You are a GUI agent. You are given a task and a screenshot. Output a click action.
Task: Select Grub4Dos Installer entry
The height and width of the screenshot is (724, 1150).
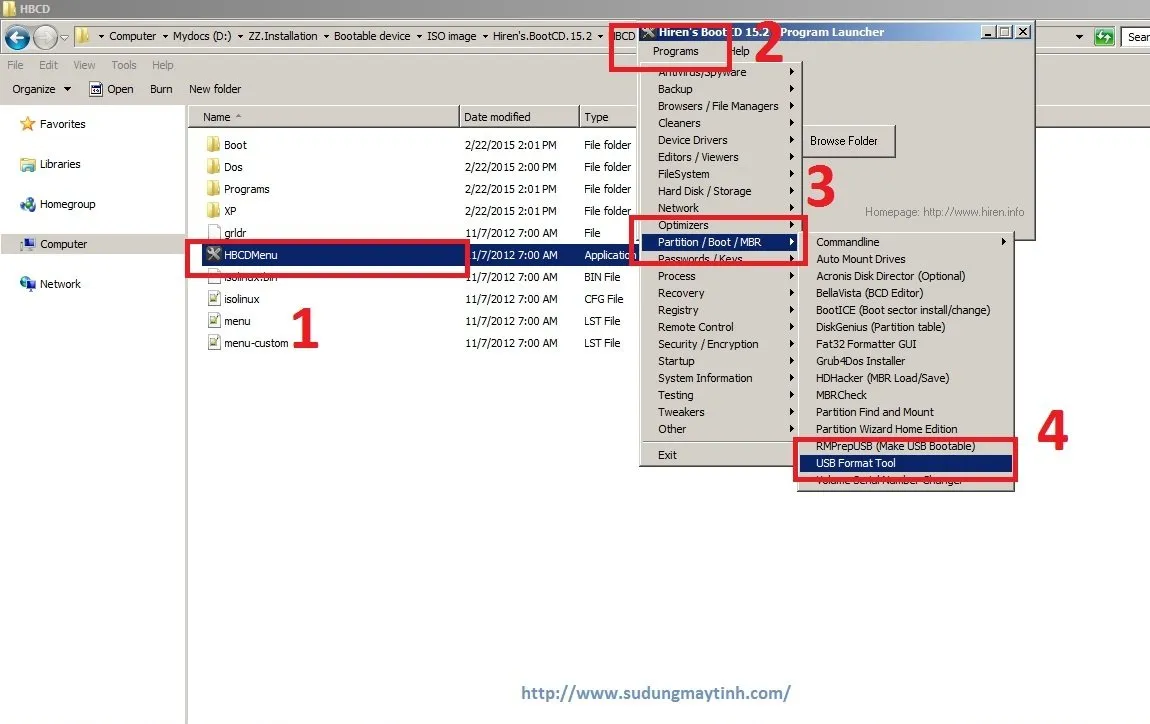[905, 361]
